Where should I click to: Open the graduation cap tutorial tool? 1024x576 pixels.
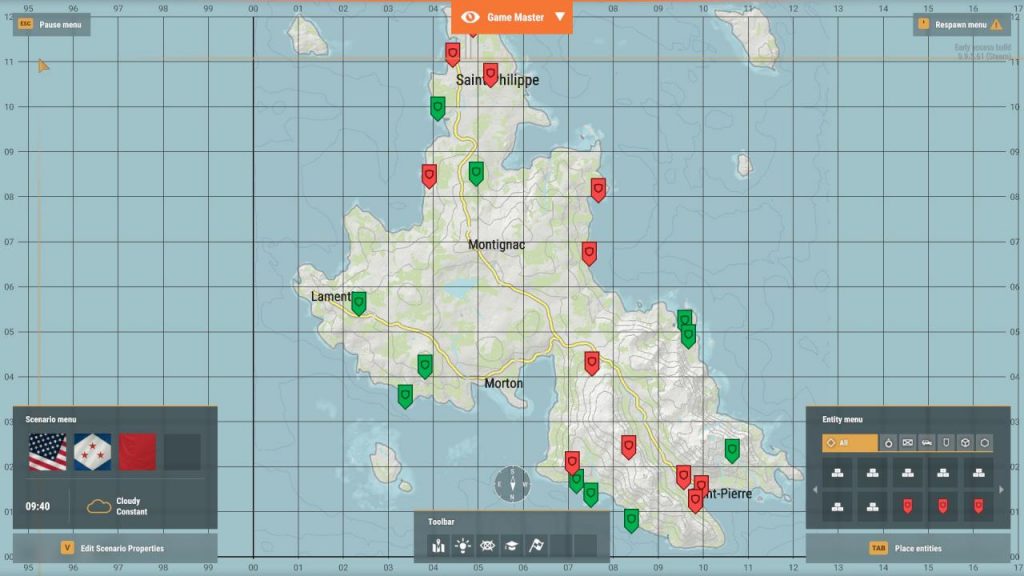tap(512, 545)
